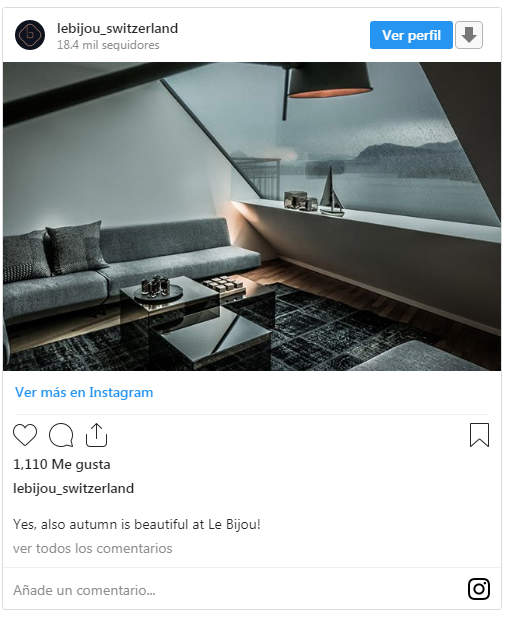Open the profile with Ver perfil button
Viewport: 516px width, 618px height.
[411, 35]
